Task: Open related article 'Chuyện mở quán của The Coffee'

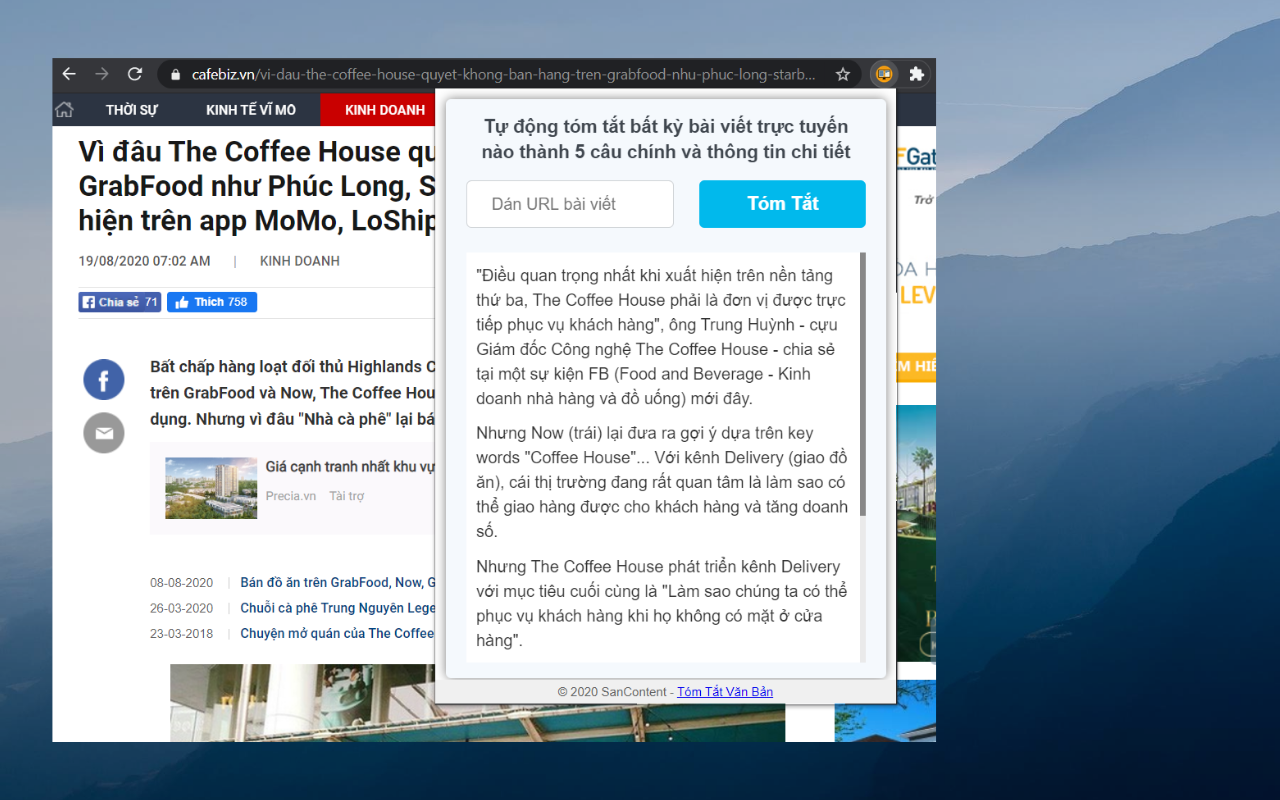Action: (338, 633)
